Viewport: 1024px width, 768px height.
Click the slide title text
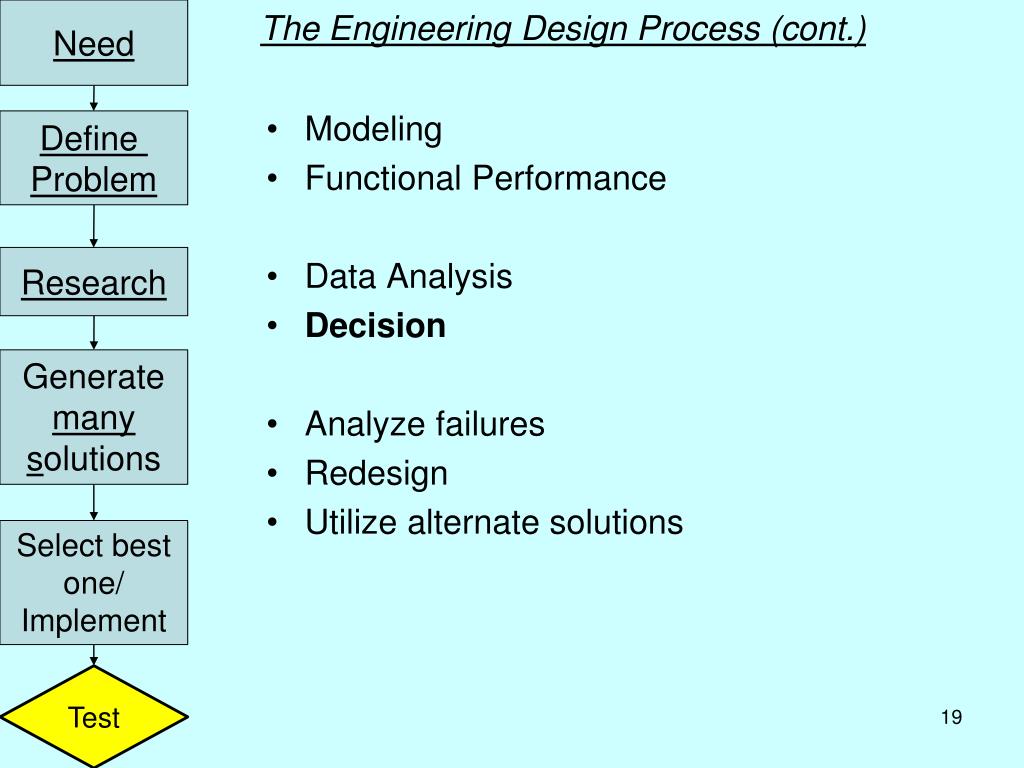click(x=564, y=30)
